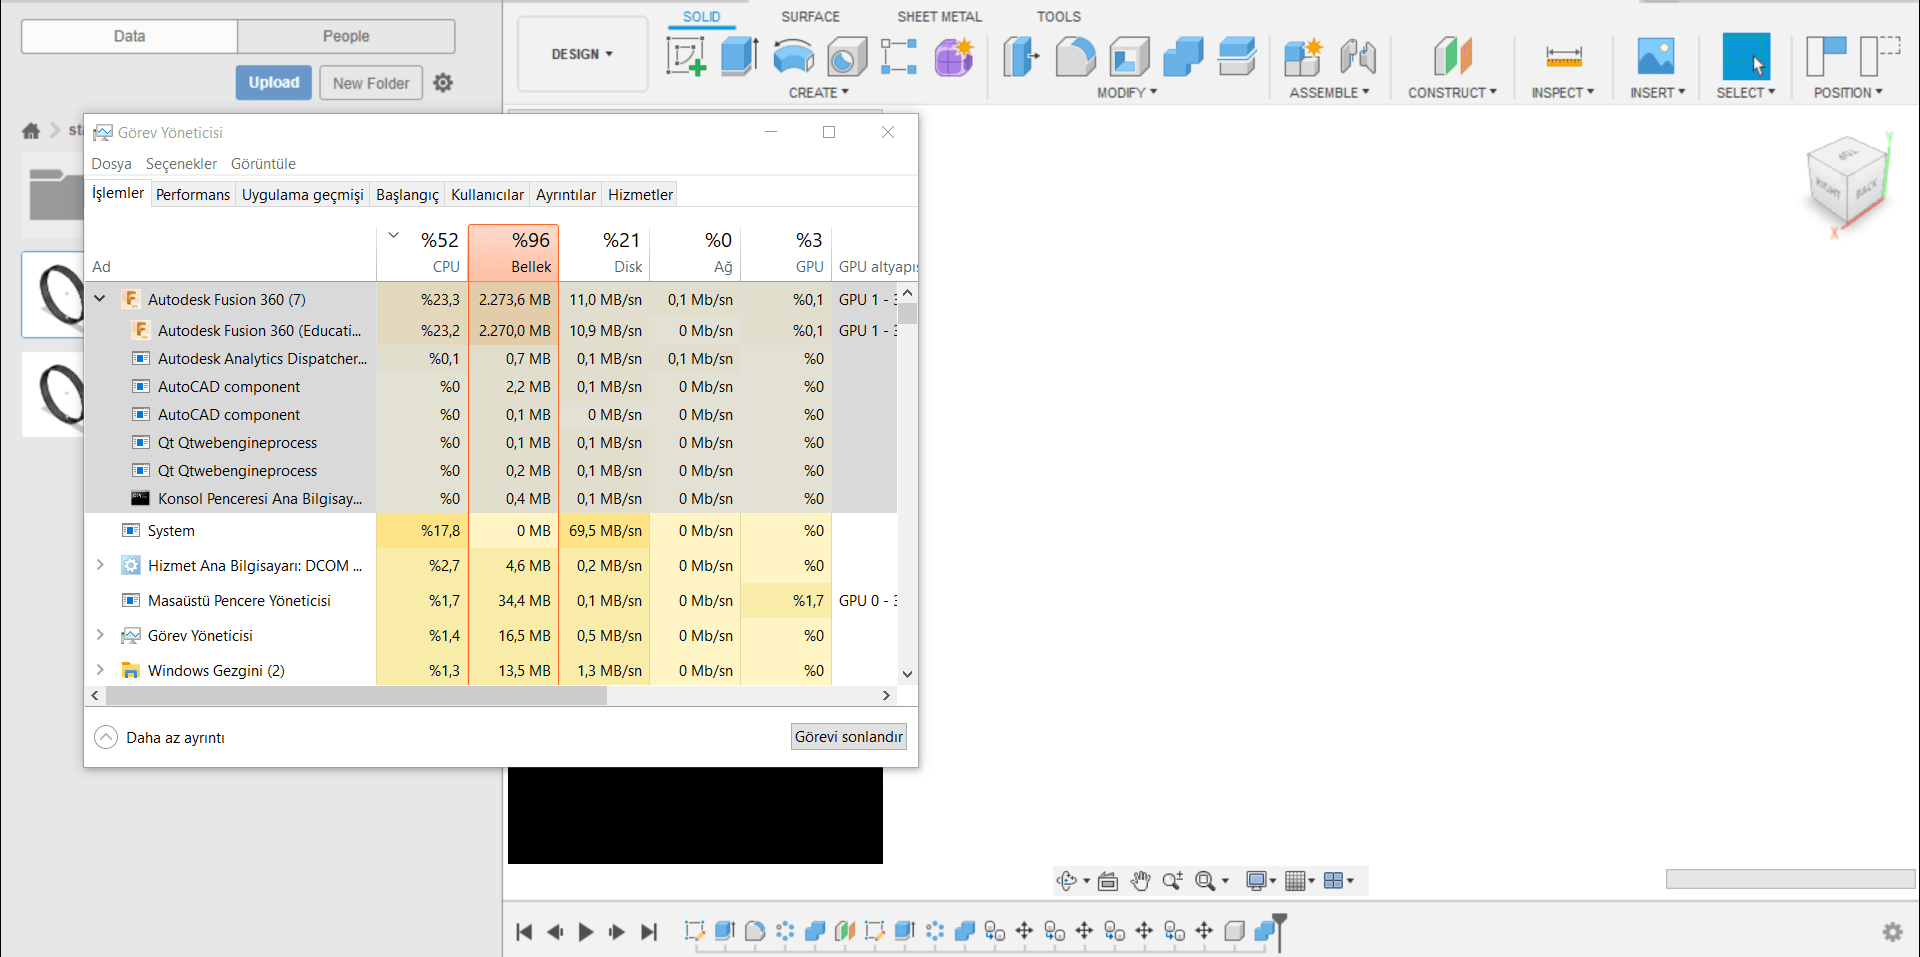1920x957 pixels.
Task: Play the timeline animation
Action: coord(586,932)
